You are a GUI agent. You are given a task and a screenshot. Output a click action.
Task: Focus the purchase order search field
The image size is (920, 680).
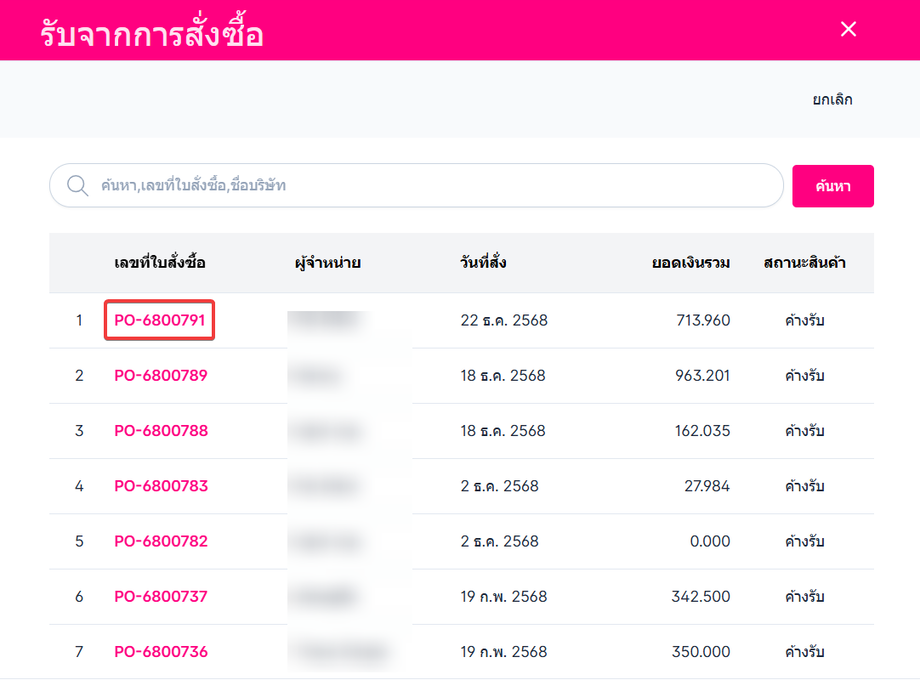point(416,185)
